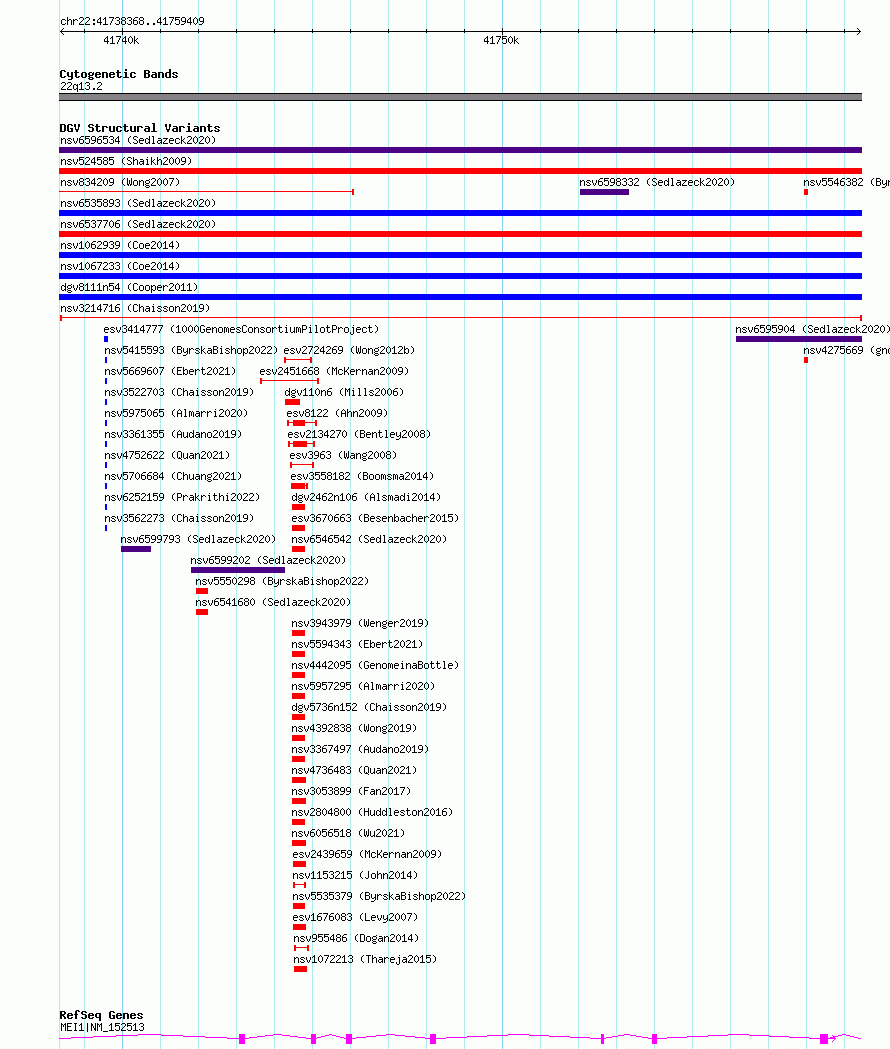The width and height of the screenshot is (890, 1049).
Task: Select the esv3963 (Wang2008) label
Action: 343,455
